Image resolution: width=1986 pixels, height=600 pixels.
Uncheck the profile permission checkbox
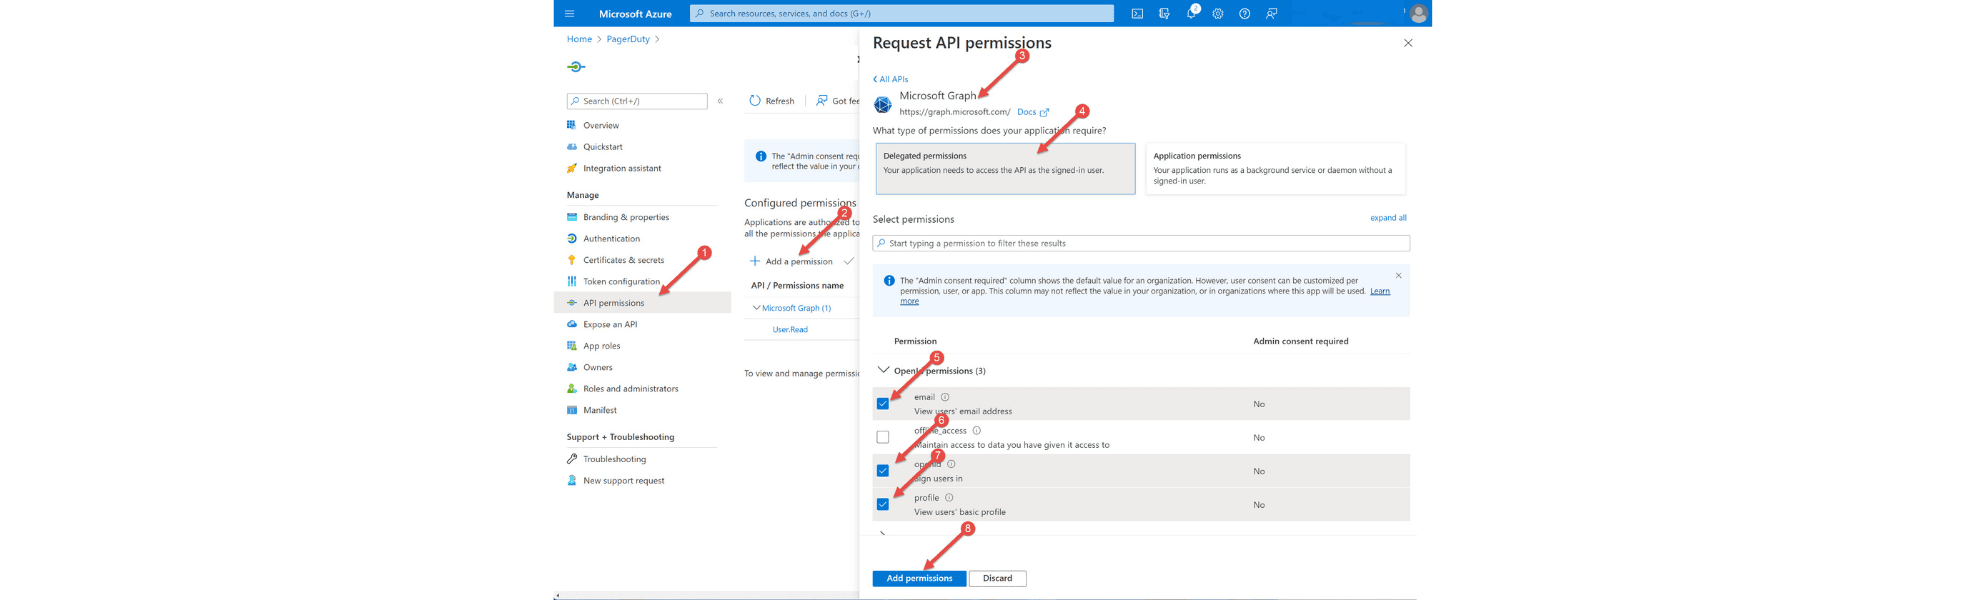(883, 504)
